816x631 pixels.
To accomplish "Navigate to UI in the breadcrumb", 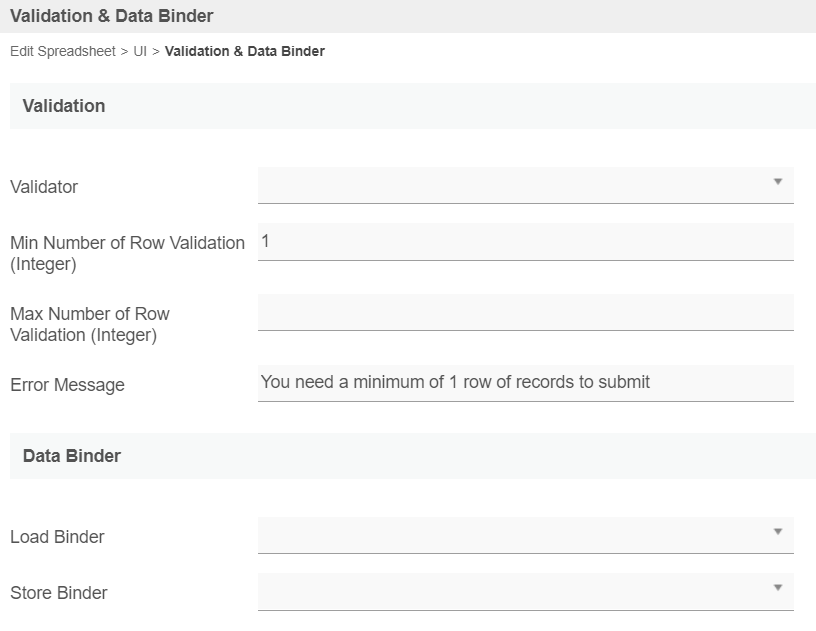I will (140, 51).
